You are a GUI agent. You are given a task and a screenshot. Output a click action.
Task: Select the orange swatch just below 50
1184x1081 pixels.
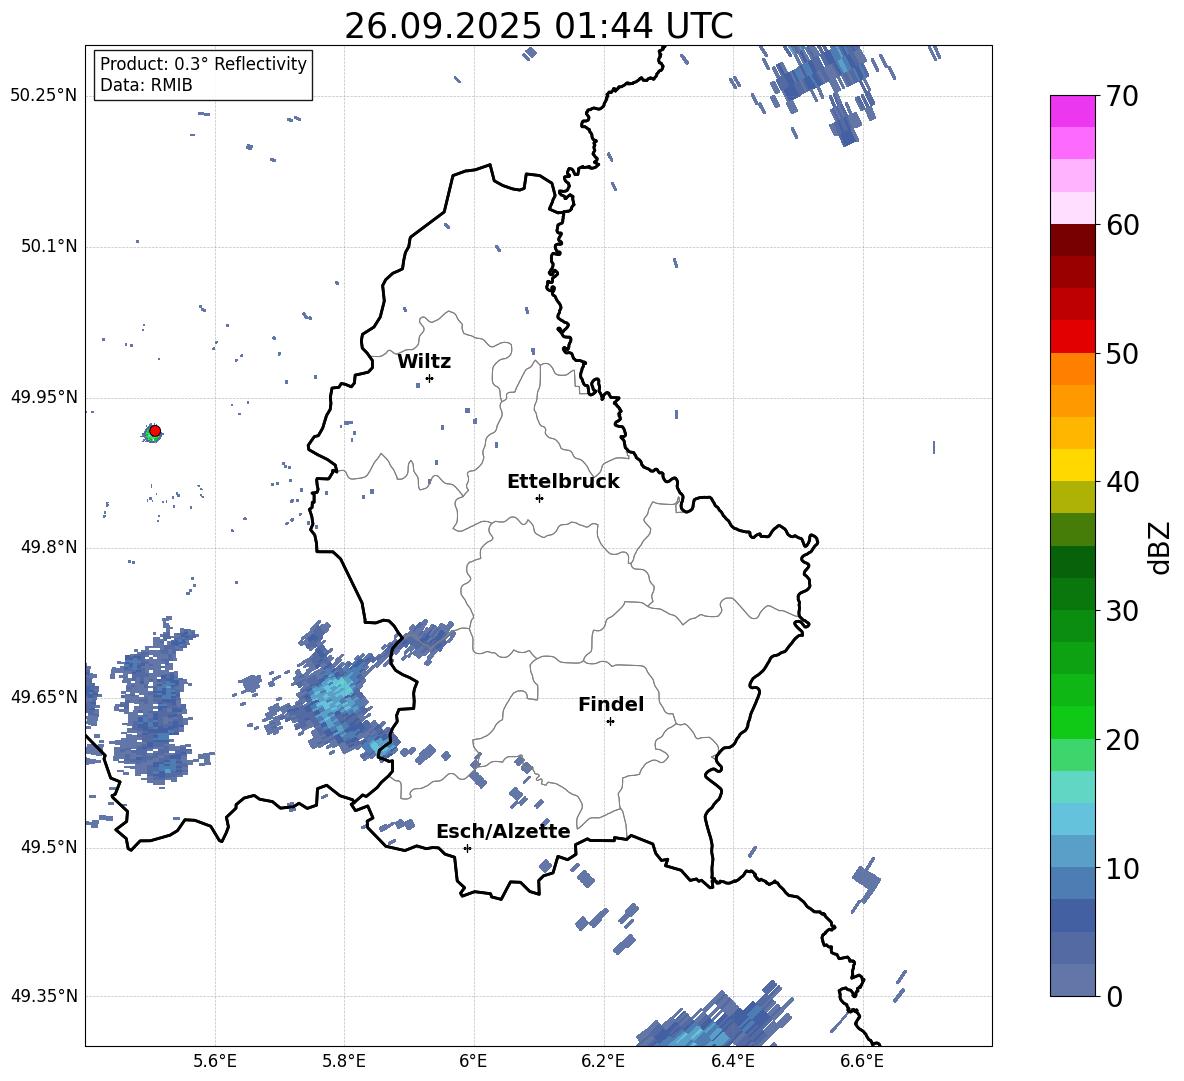point(1072,368)
